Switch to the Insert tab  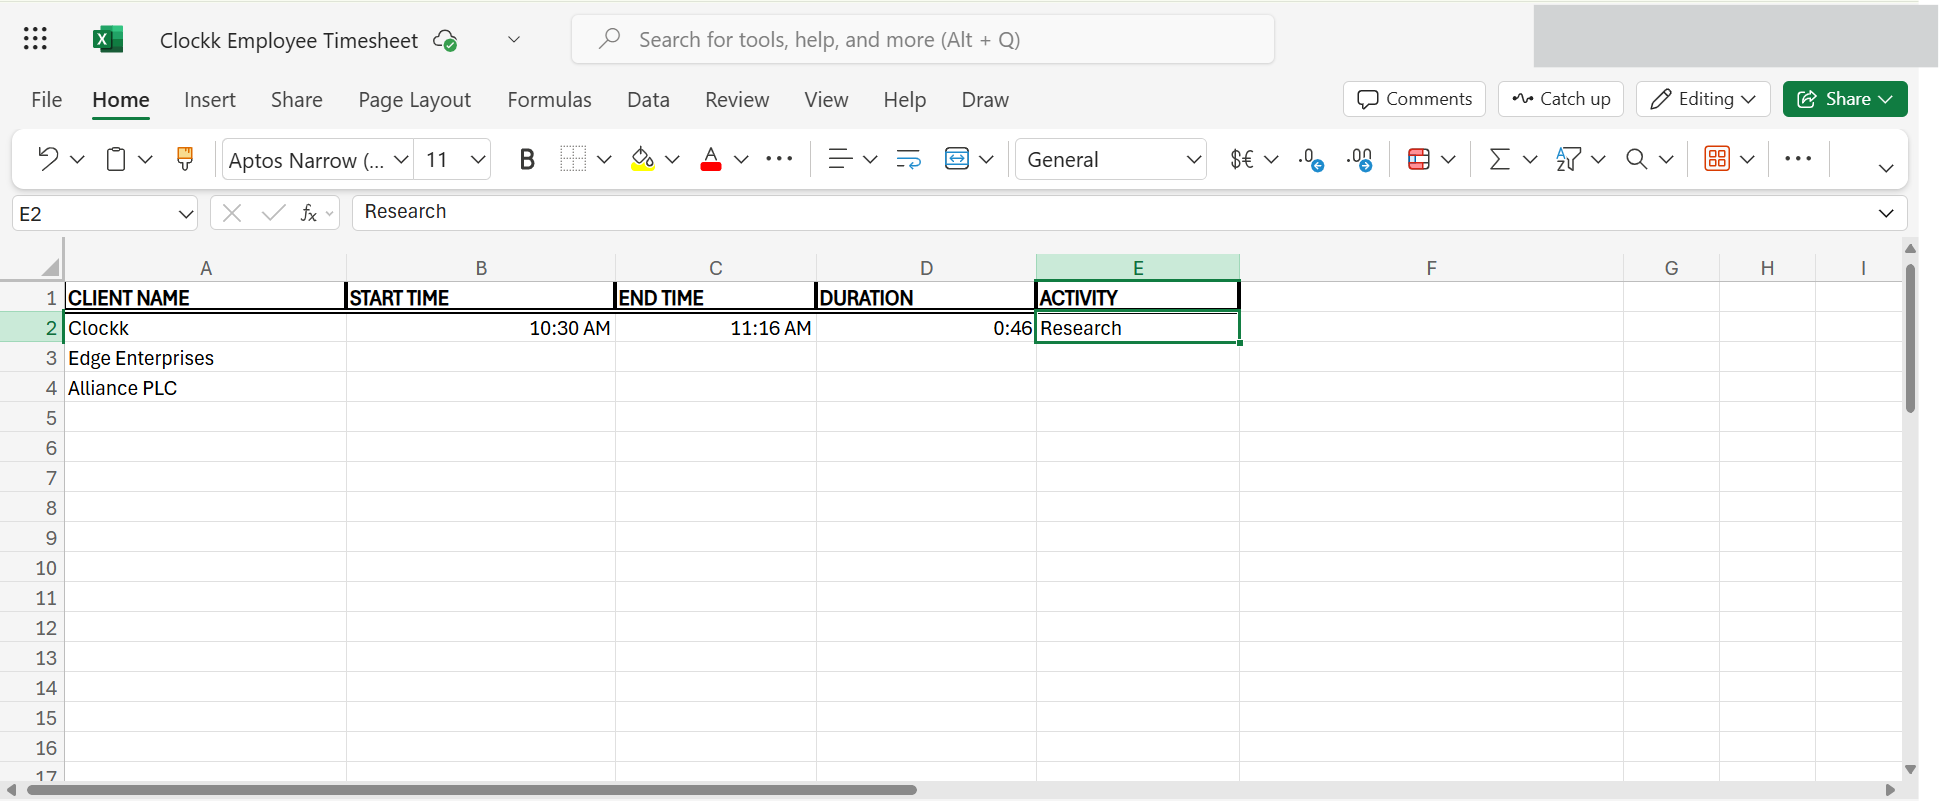click(x=210, y=100)
